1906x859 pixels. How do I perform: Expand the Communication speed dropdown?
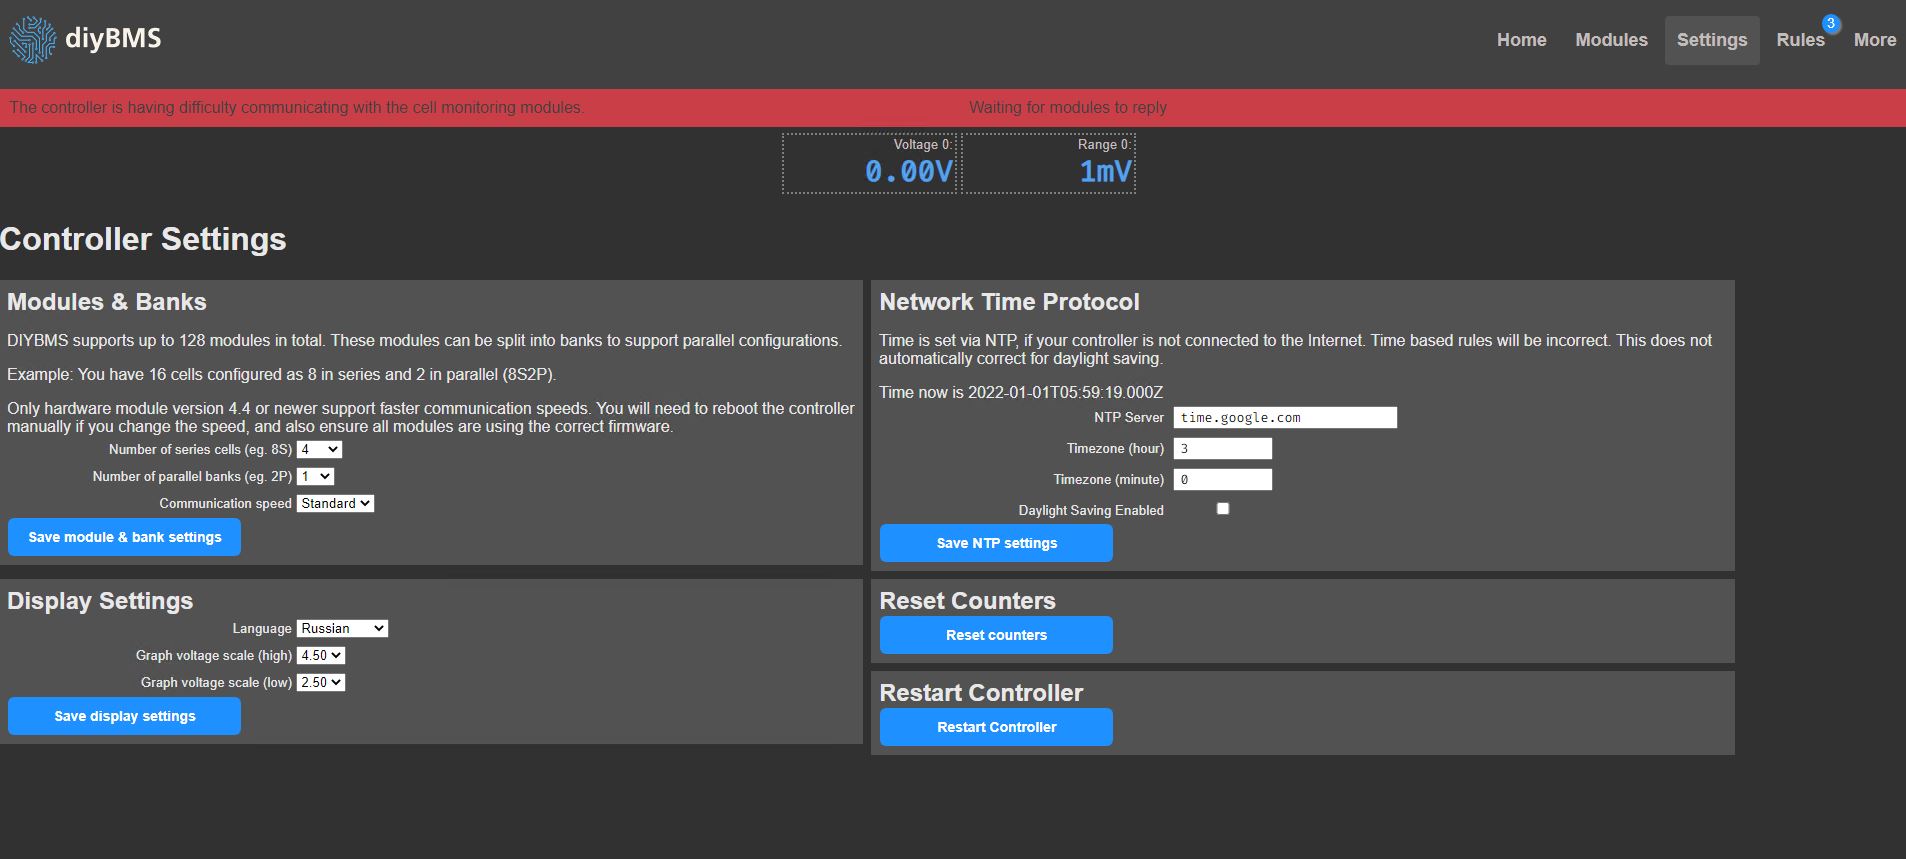(335, 504)
